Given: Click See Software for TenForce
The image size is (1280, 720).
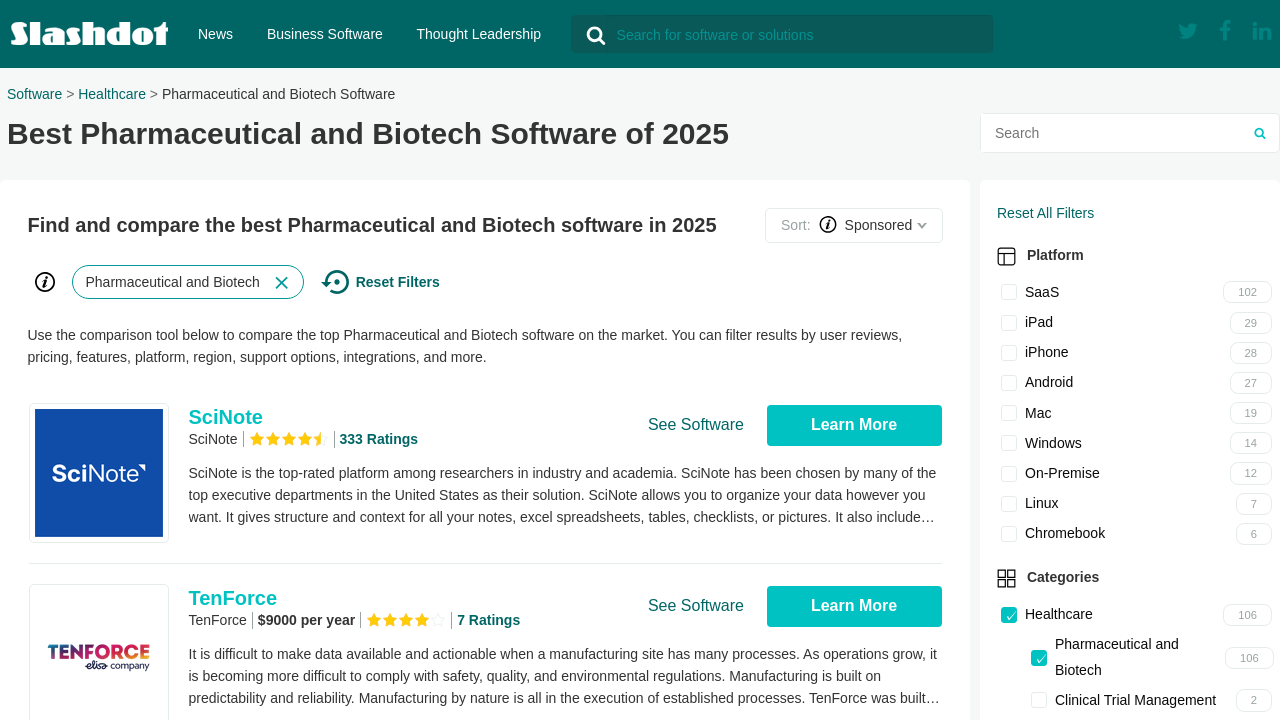Looking at the screenshot, I should pyautogui.click(x=696, y=606).
